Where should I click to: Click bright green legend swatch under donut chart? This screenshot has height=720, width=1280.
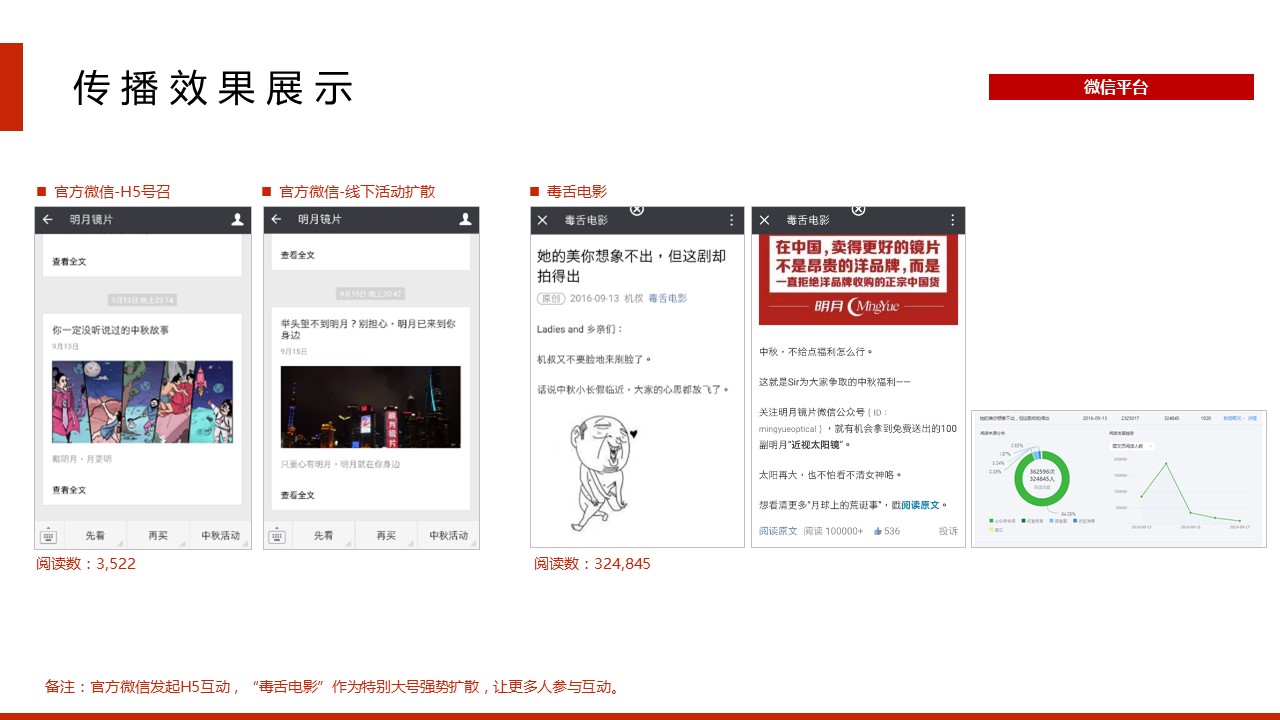[x=991, y=521]
